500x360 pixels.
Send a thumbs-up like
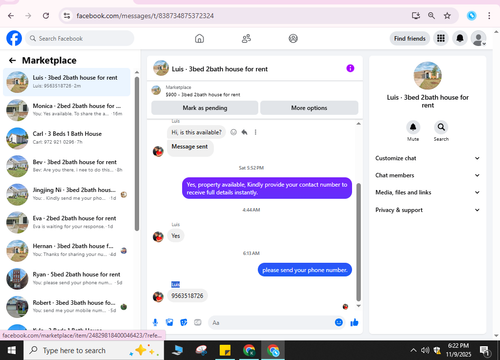(354, 322)
